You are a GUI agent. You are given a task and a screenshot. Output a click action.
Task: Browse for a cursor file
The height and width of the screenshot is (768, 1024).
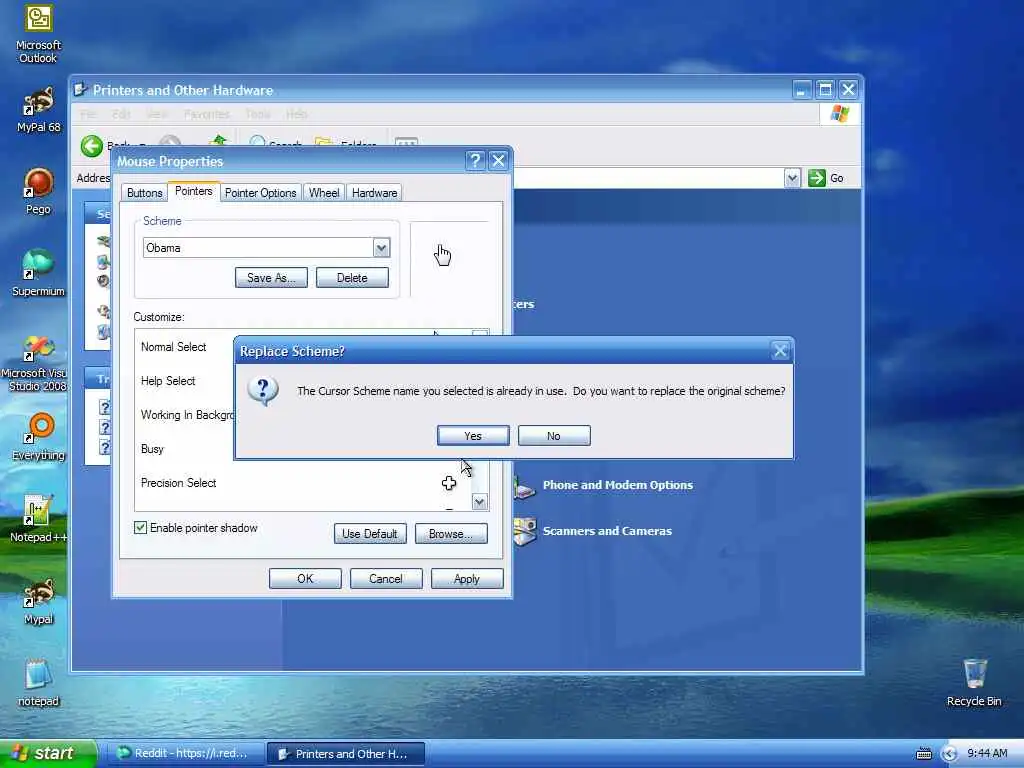451,534
